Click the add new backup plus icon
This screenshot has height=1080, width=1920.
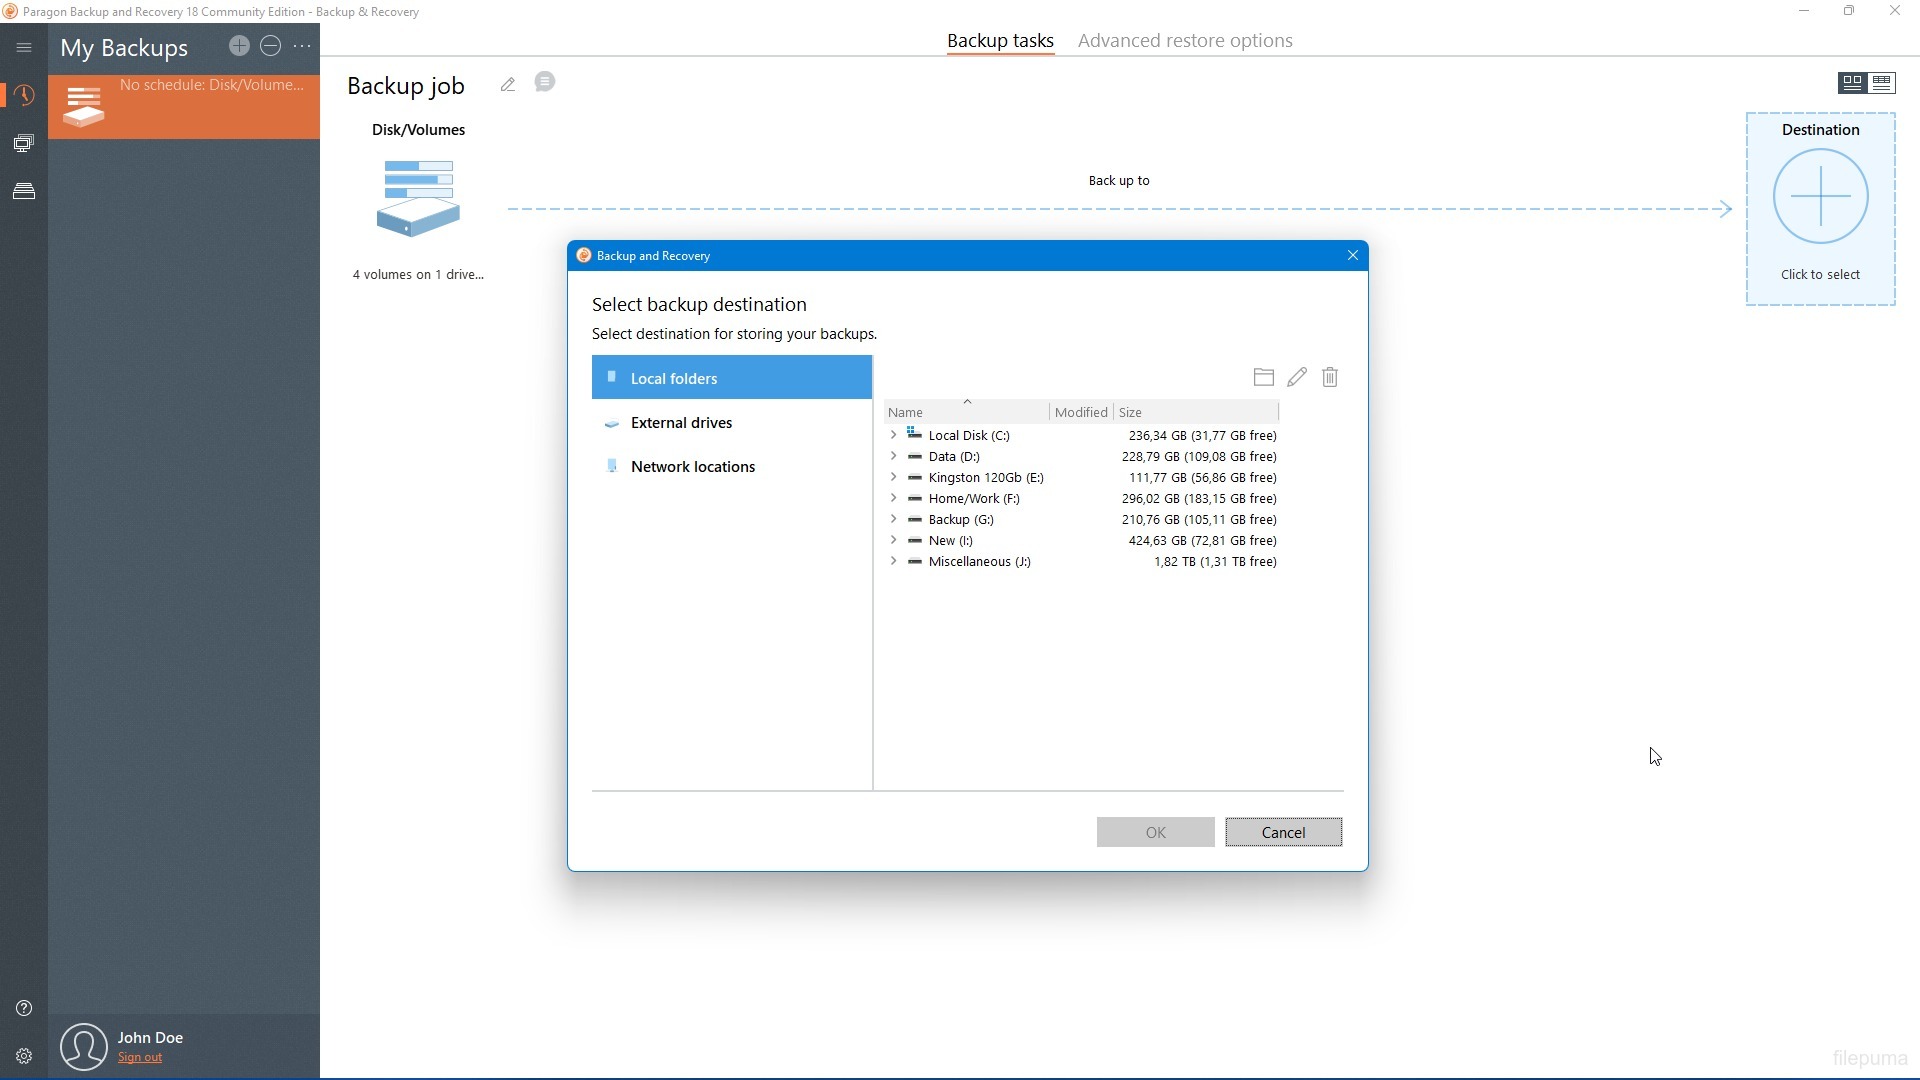pos(238,46)
